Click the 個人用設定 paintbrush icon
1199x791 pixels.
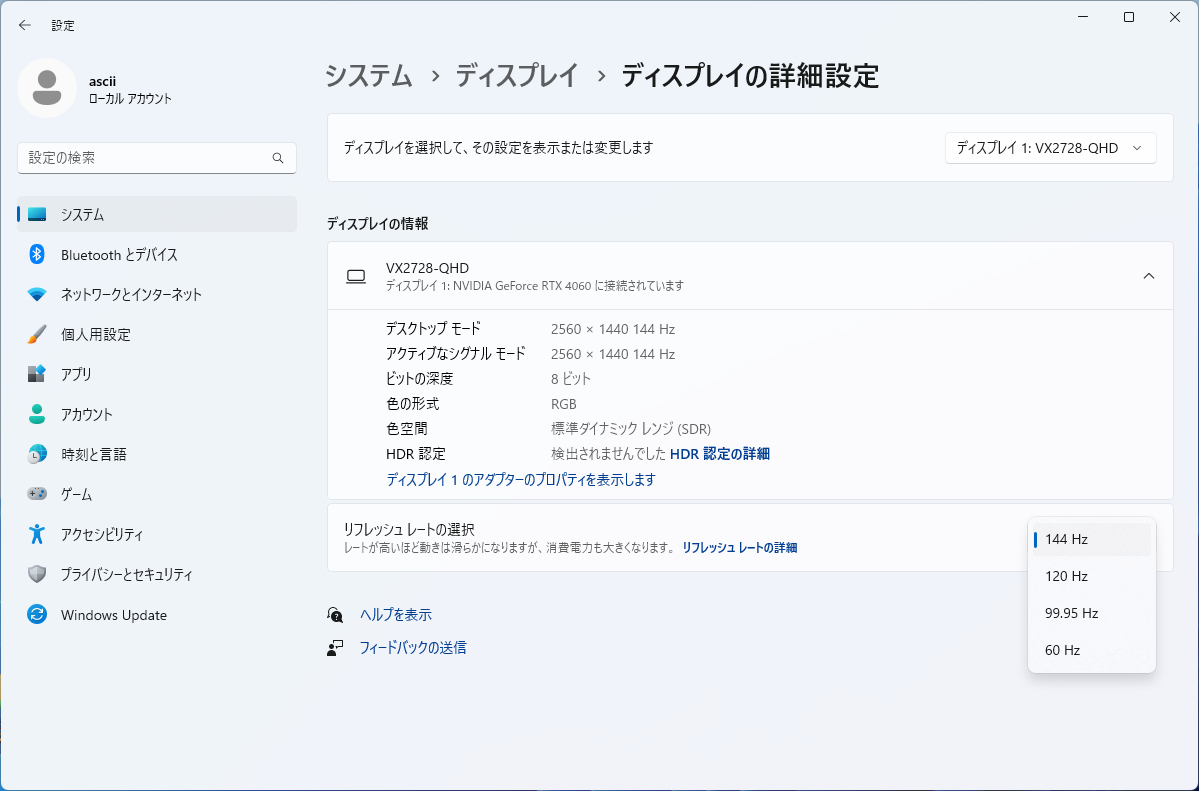37,335
